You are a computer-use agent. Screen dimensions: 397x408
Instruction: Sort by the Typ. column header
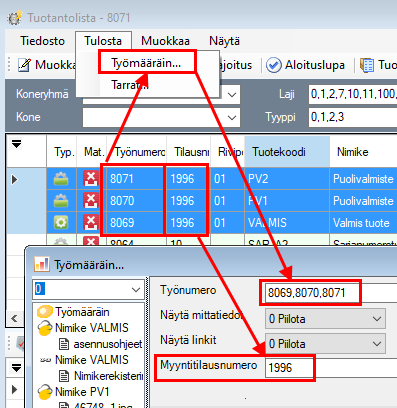(63, 152)
